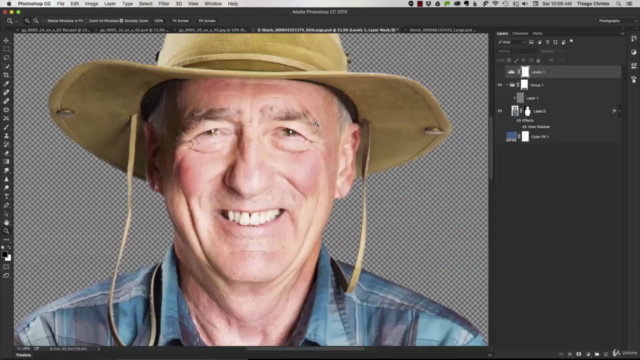
Task: Open layer filter Kind dropdown
Action: click(x=511, y=42)
